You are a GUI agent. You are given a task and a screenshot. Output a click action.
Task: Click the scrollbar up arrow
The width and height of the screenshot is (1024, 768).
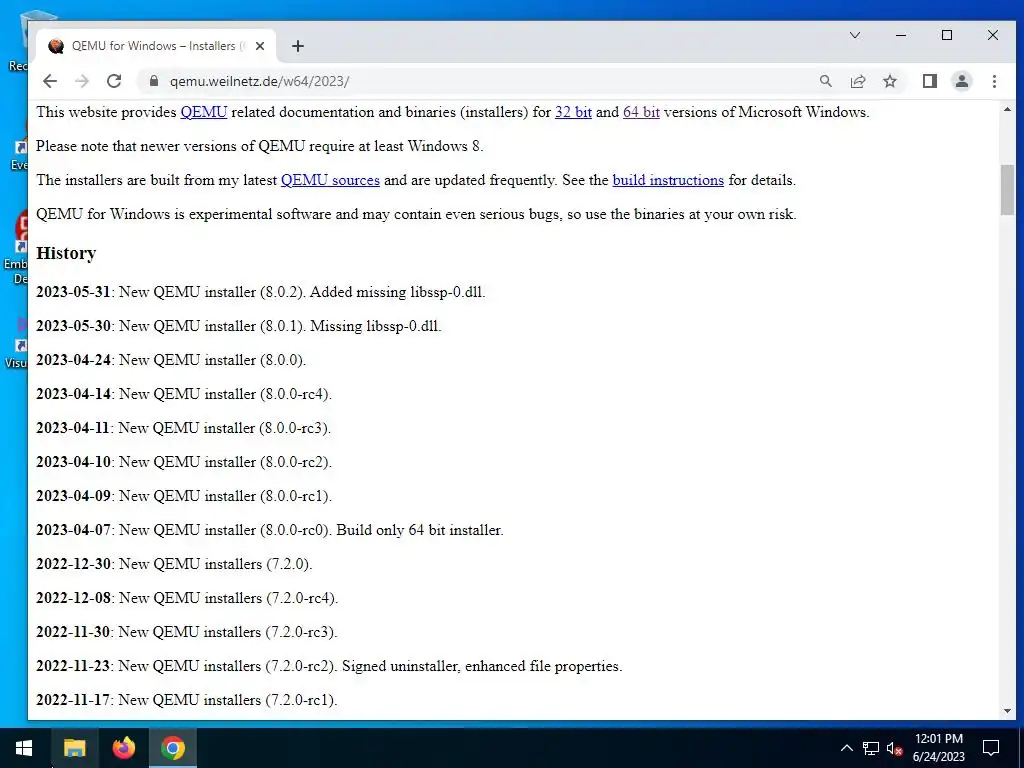pyautogui.click(x=1007, y=109)
